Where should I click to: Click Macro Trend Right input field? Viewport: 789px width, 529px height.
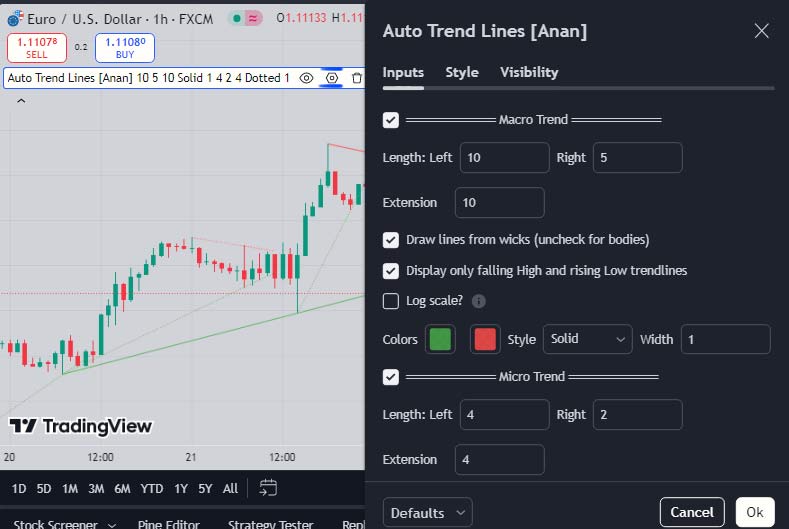point(638,158)
